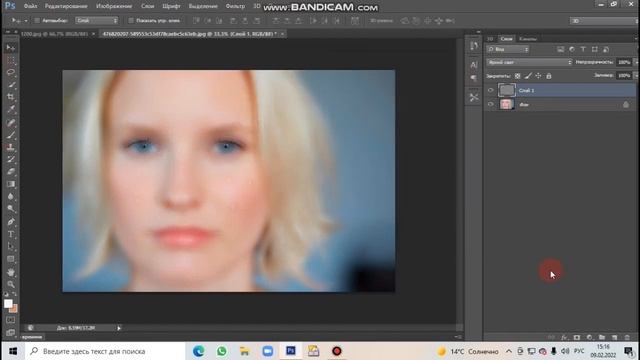
Task: Enable the Автовыбор checkbox
Action: pos(37,20)
